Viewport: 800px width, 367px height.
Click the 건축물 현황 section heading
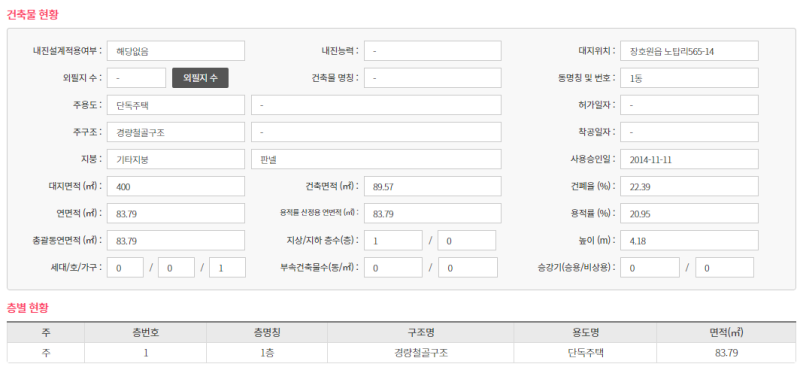pos(32,14)
